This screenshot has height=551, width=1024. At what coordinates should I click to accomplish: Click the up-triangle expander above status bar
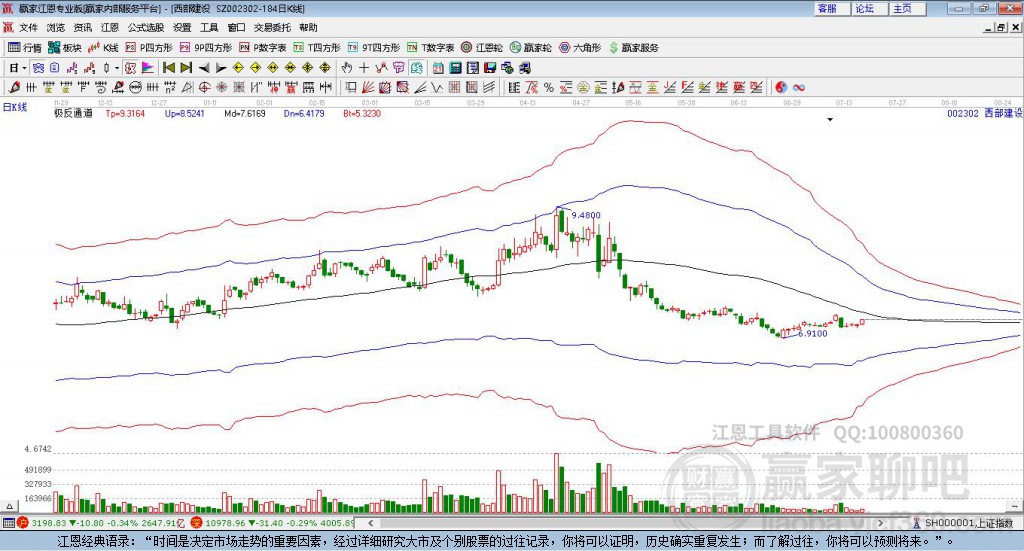point(9,506)
